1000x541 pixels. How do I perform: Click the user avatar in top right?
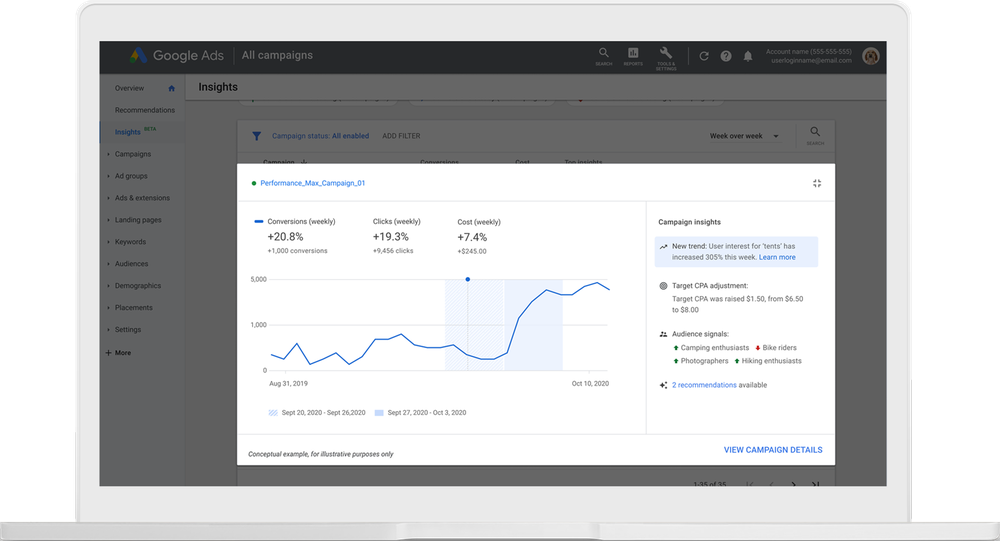click(871, 56)
